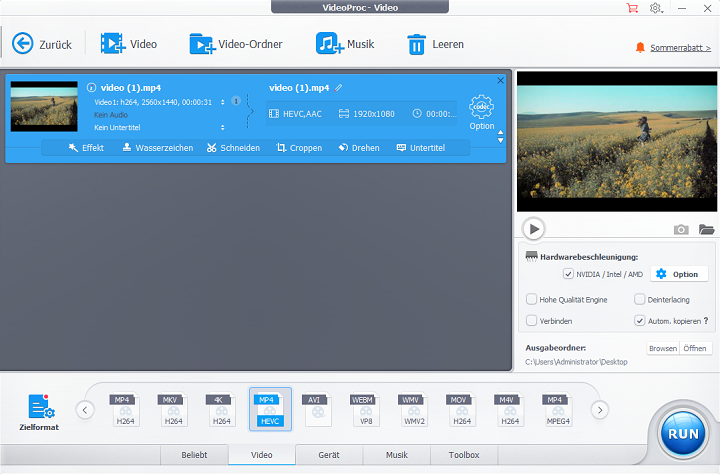Click the Musik add icon
This screenshot has height=474, width=720.
click(329, 44)
